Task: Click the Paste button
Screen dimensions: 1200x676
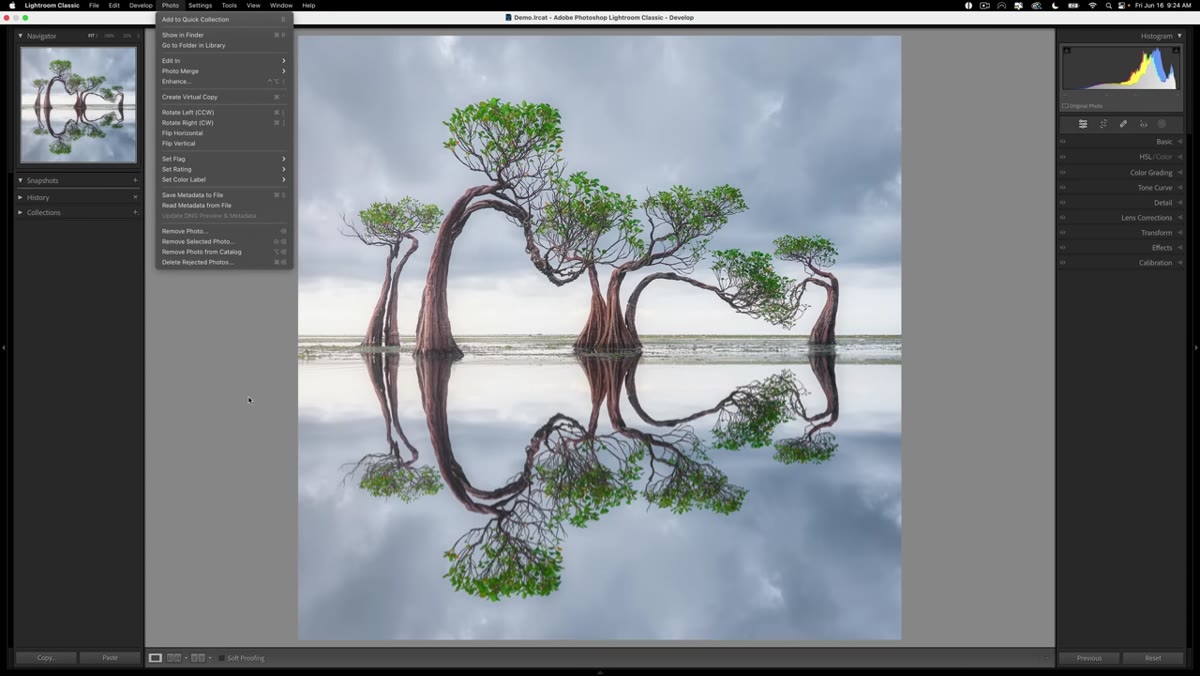Action: pyautogui.click(x=110, y=658)
